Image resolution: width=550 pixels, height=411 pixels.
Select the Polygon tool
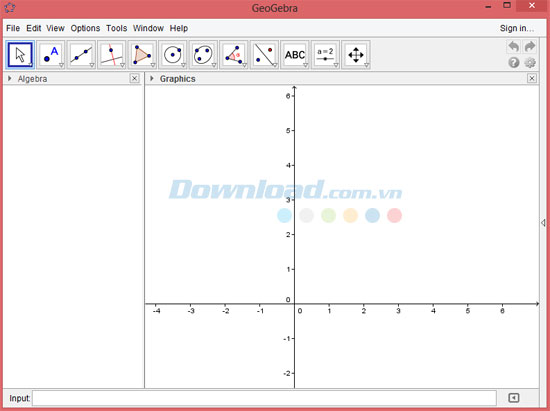(142, 55)
